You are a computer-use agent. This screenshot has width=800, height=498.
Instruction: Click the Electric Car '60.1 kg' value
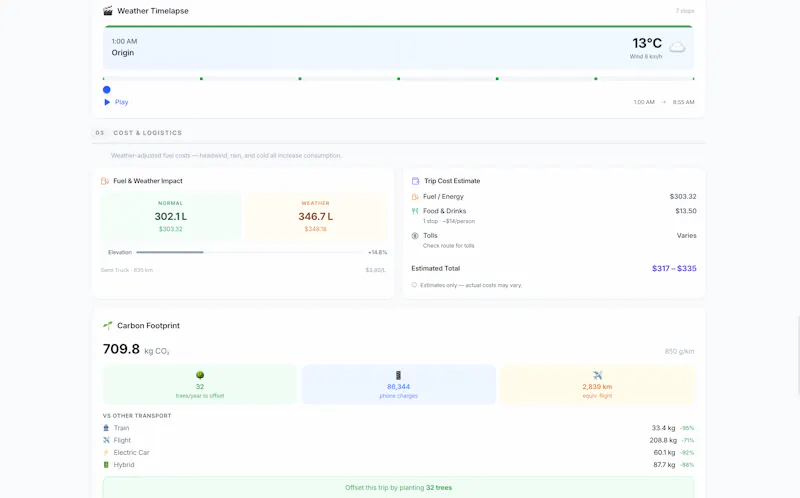[664, 452]
